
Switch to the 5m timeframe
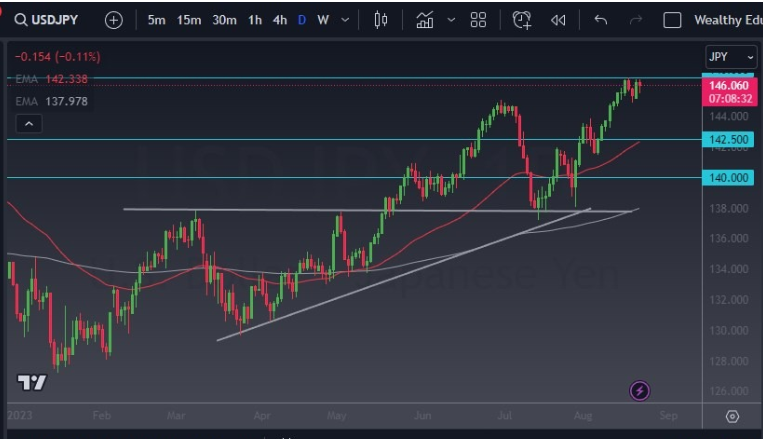click(x=156, y=20)
